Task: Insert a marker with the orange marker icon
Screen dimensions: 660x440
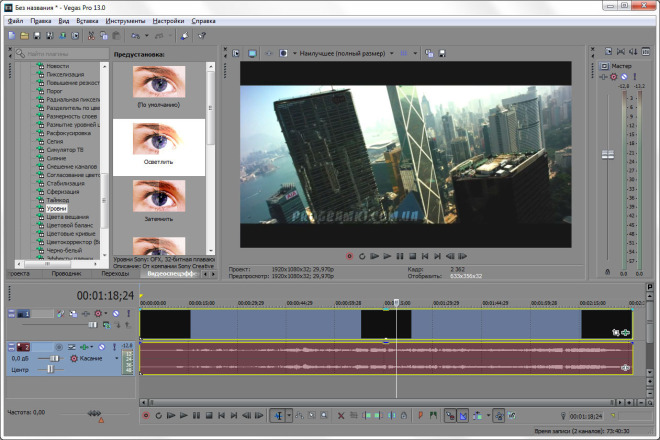Action: coord(420,416)
